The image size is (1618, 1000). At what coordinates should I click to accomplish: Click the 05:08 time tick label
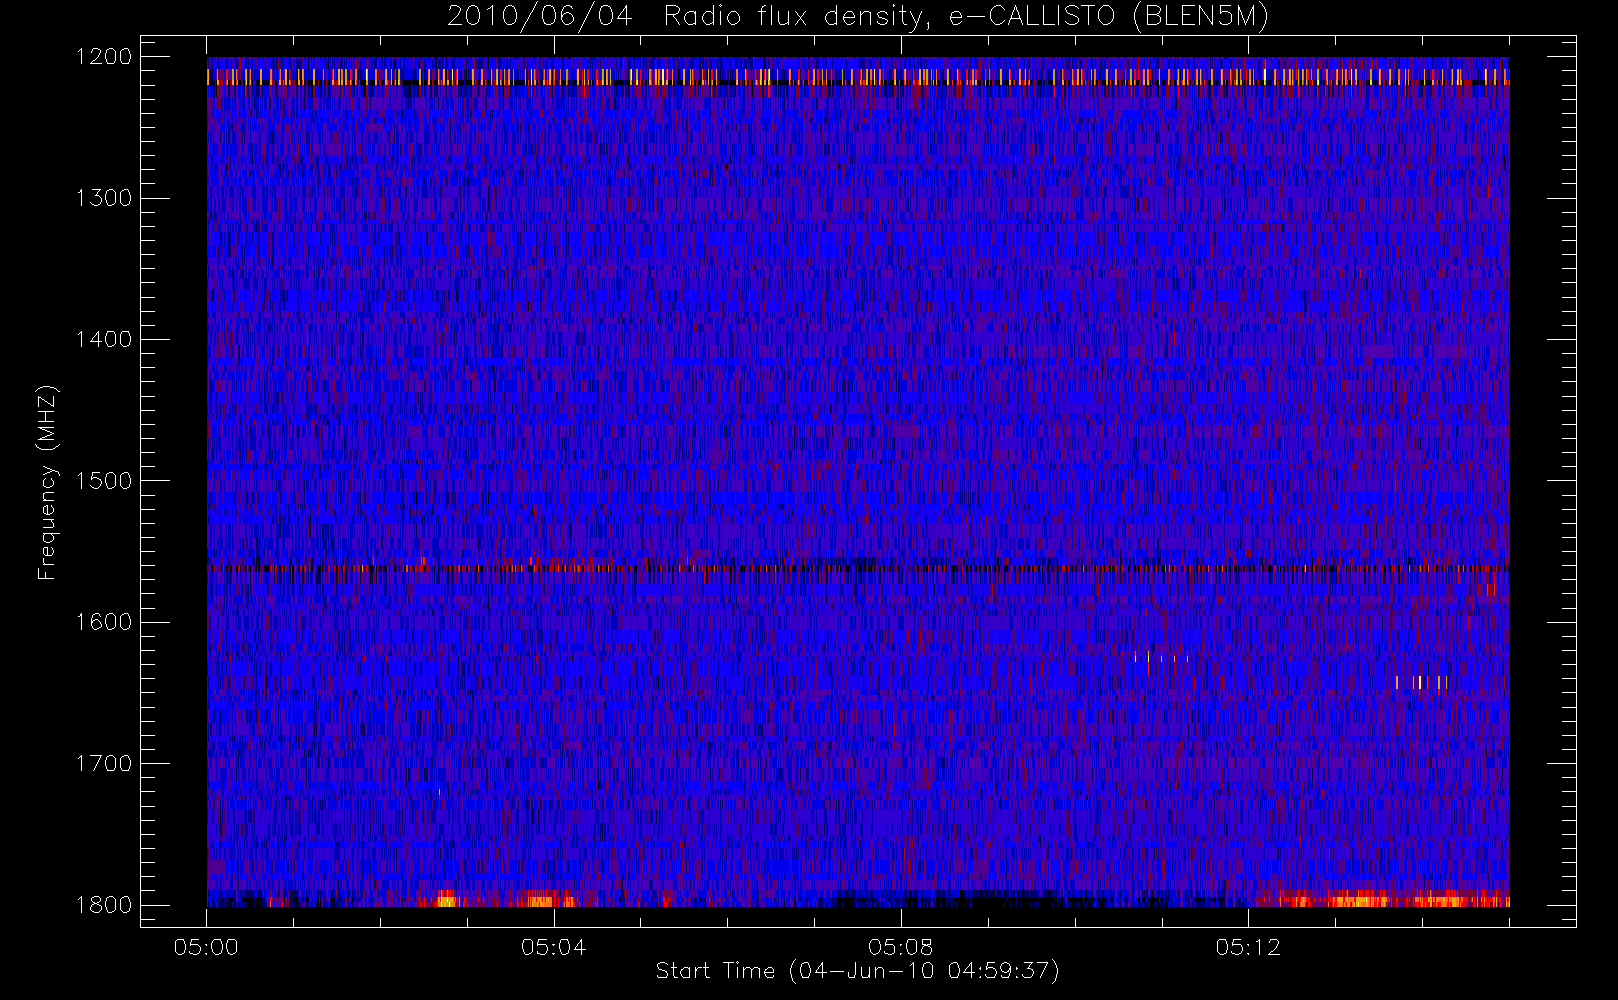tap(900, 947)
